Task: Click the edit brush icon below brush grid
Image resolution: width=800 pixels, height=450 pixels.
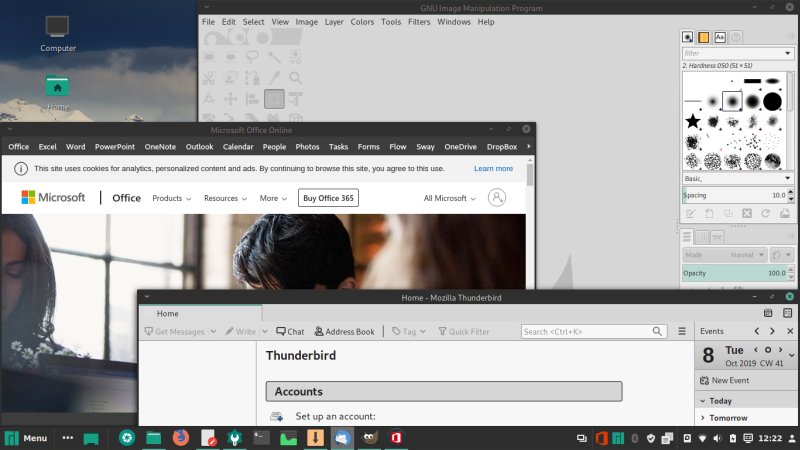Action: (x=690, y=214)
